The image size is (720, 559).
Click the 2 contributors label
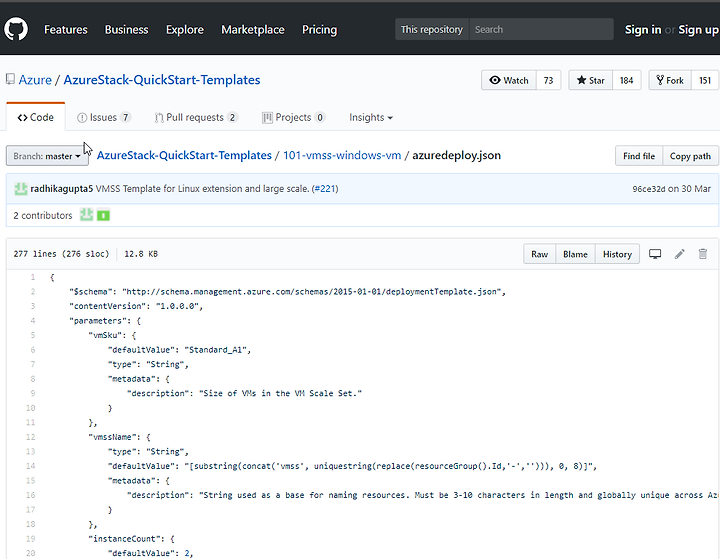pyautogui.click(x=43, y=215)
